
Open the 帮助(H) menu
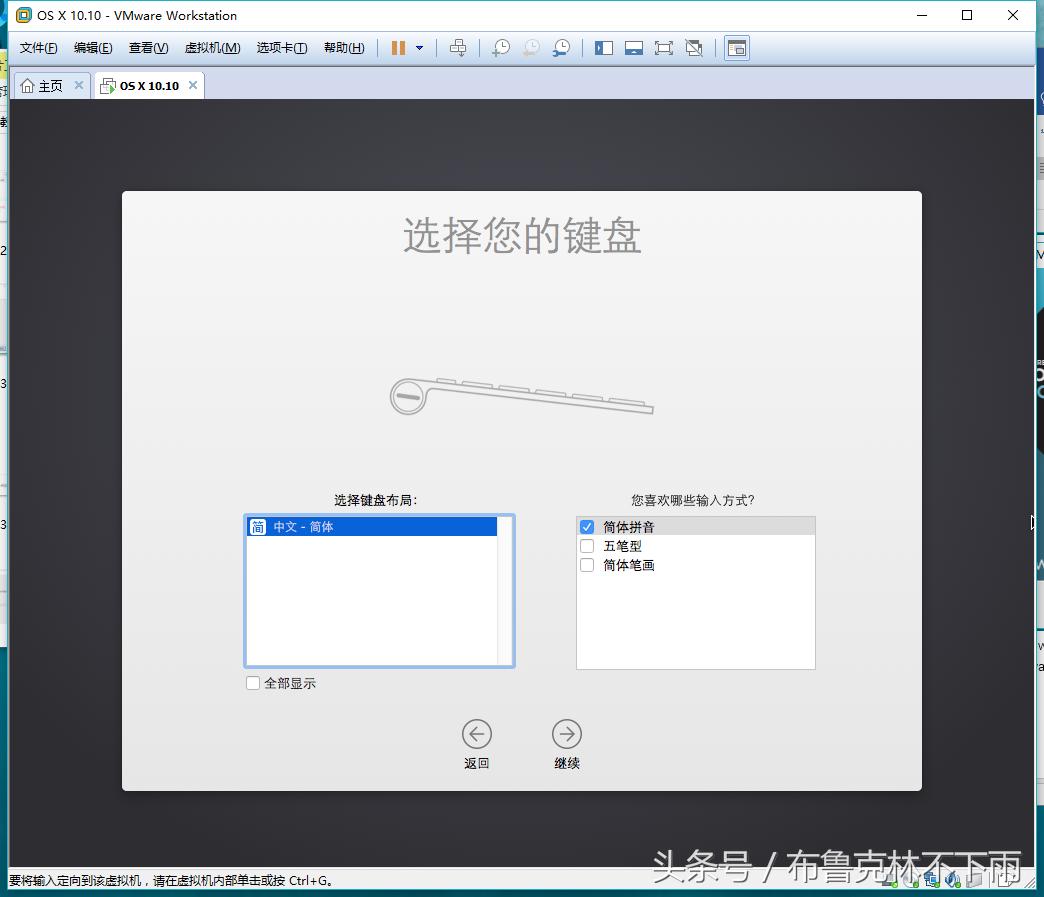click(344, 47)
